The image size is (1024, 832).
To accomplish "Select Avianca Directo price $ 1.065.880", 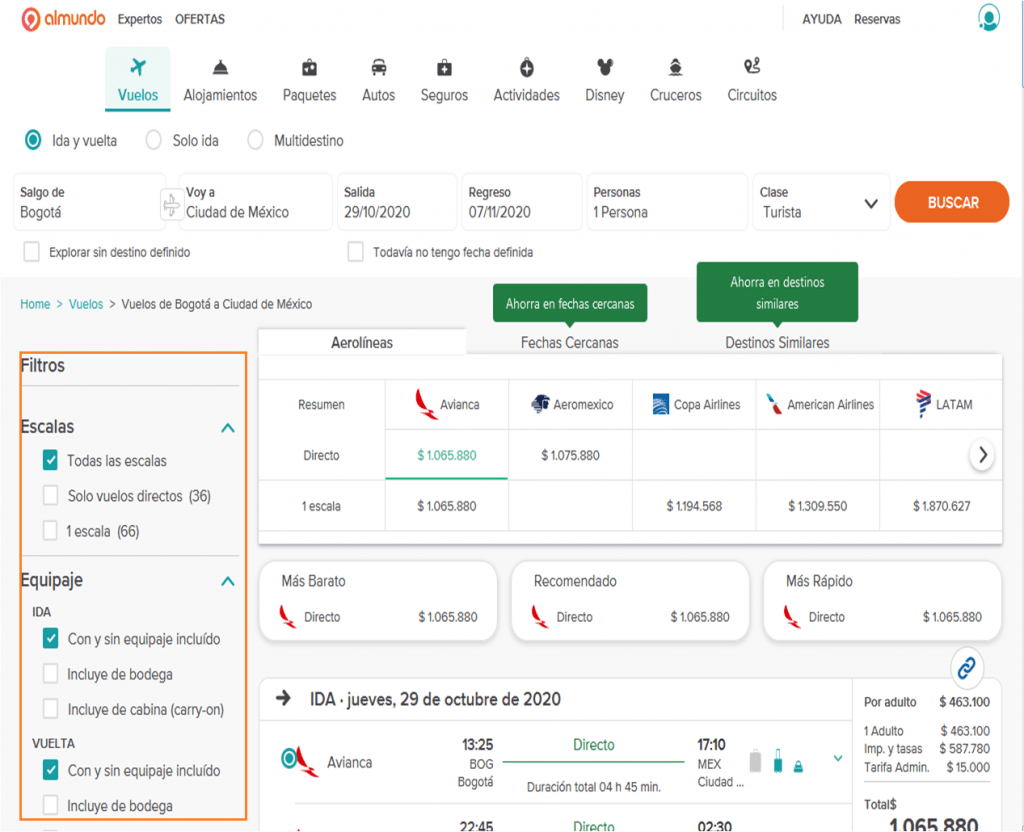I will tap(447, 455).
